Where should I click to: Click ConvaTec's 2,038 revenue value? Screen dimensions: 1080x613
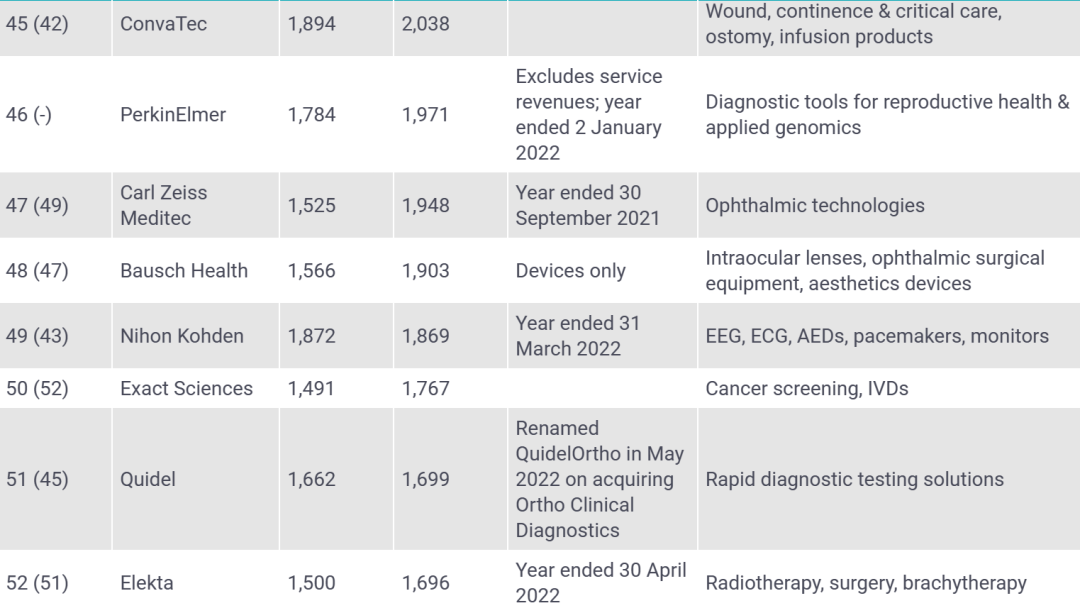426,23
